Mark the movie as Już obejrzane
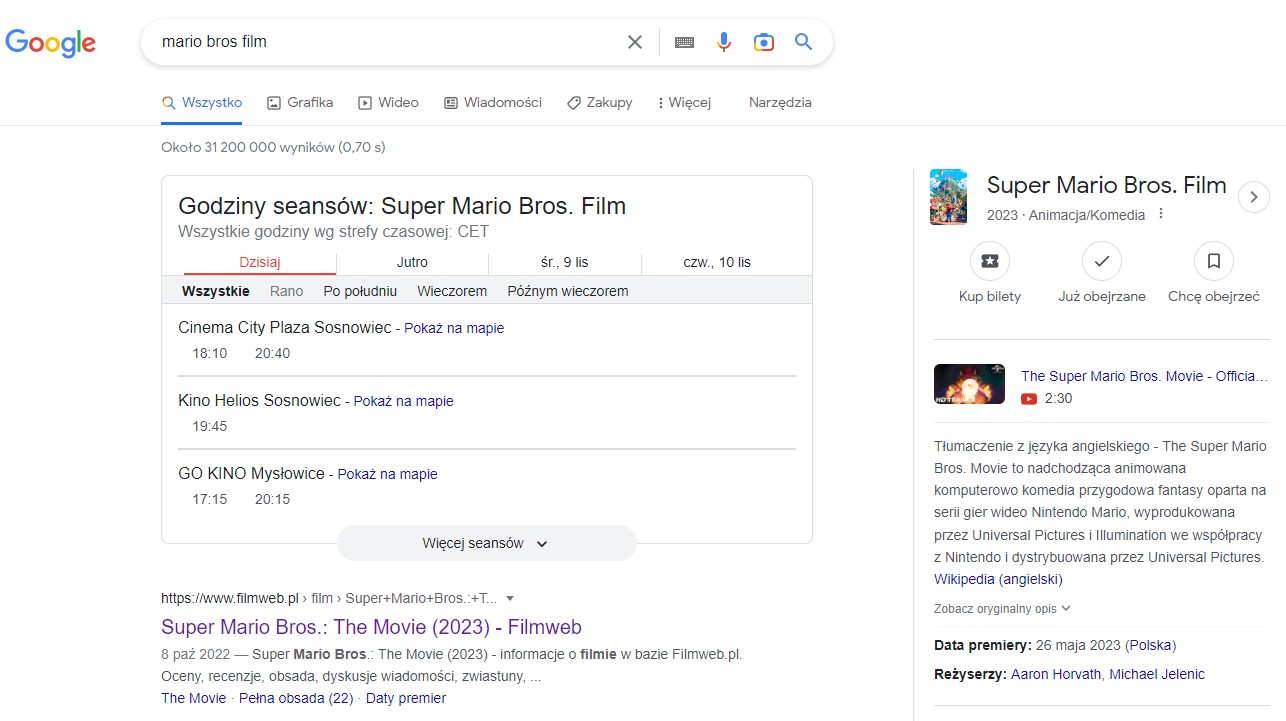Screen dimensions: 1286x721 point(1101,260)
